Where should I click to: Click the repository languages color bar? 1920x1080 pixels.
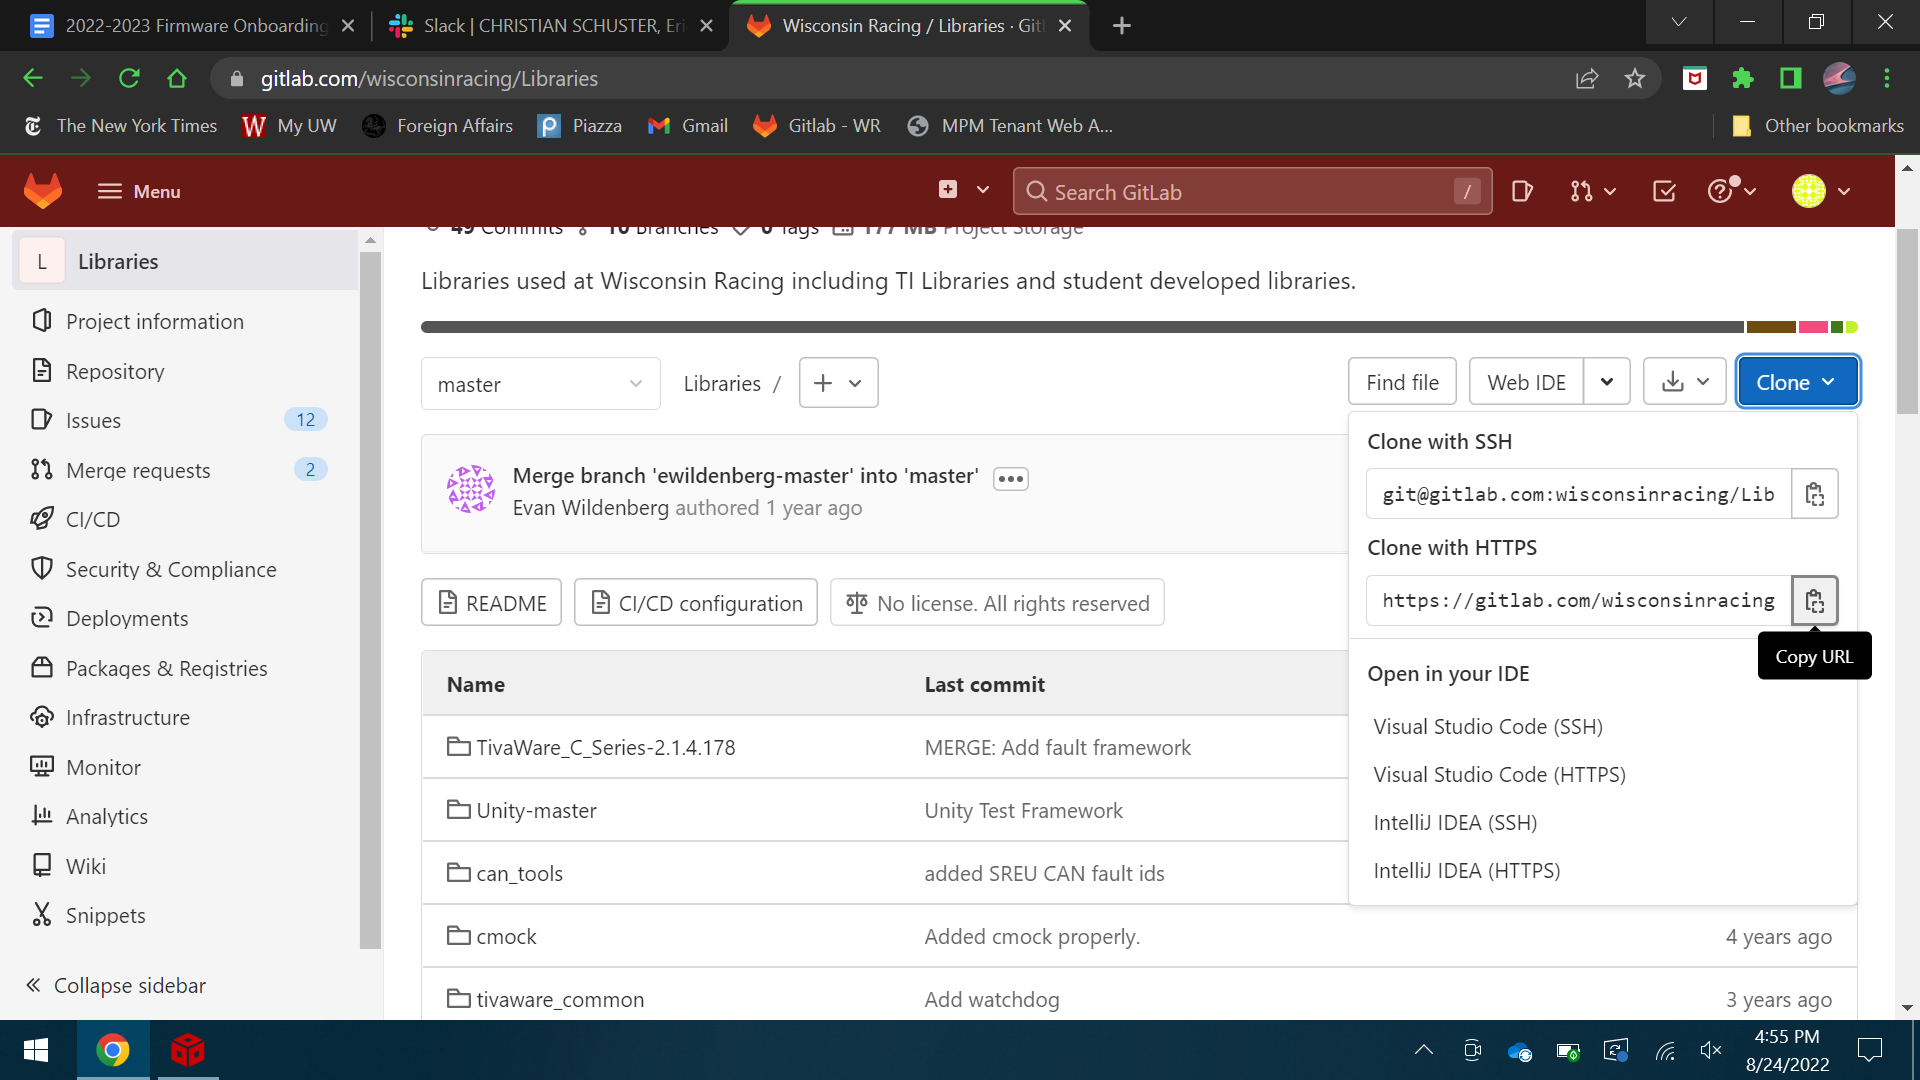[1080, 327]
